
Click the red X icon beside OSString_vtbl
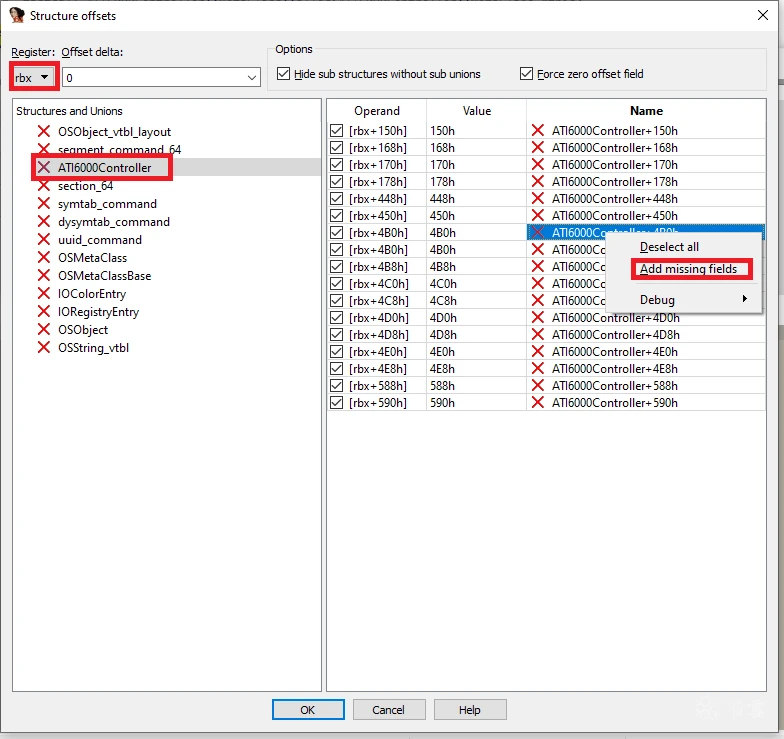pyautogui.click(x=44, y=348)
